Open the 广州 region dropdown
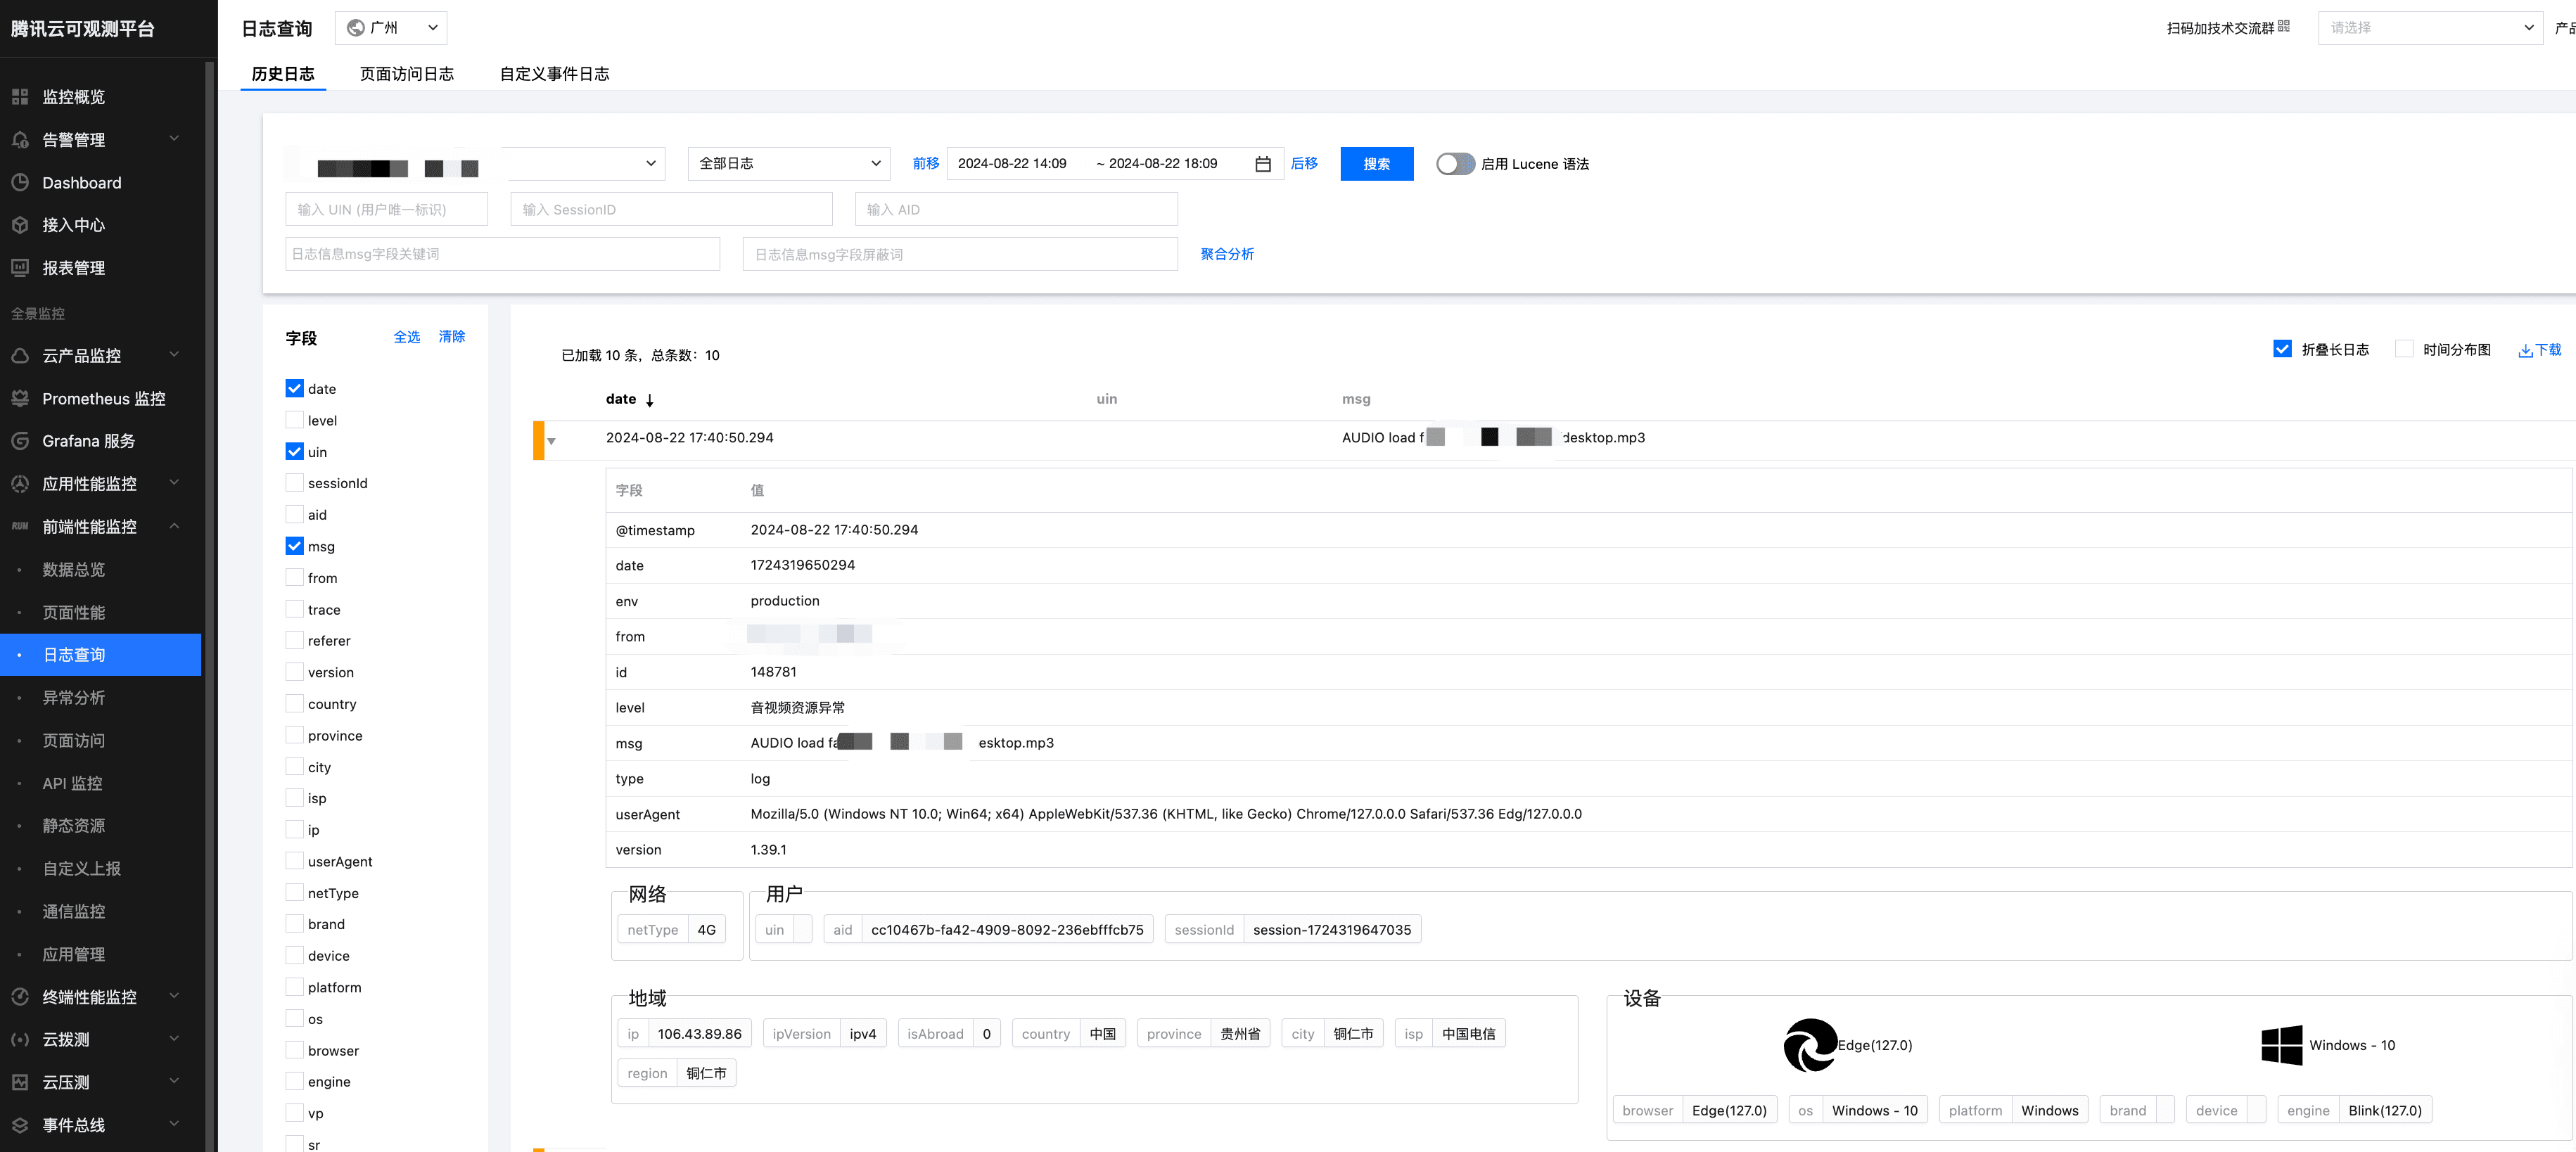 [390, 27]
